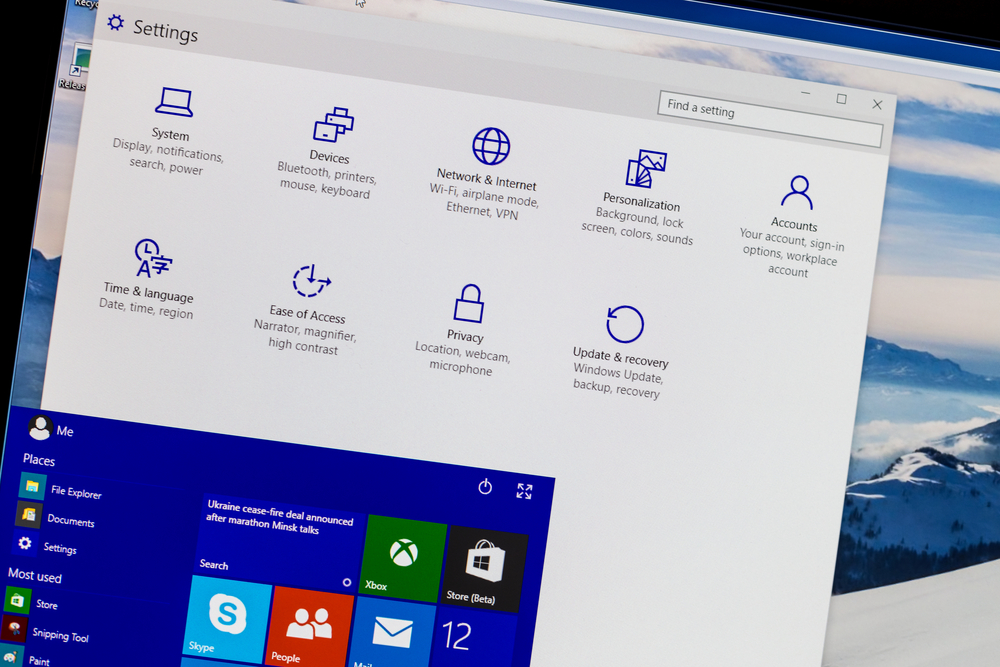Open File Explorer from Places
The image size is (1000, 667).
[77, 494]
